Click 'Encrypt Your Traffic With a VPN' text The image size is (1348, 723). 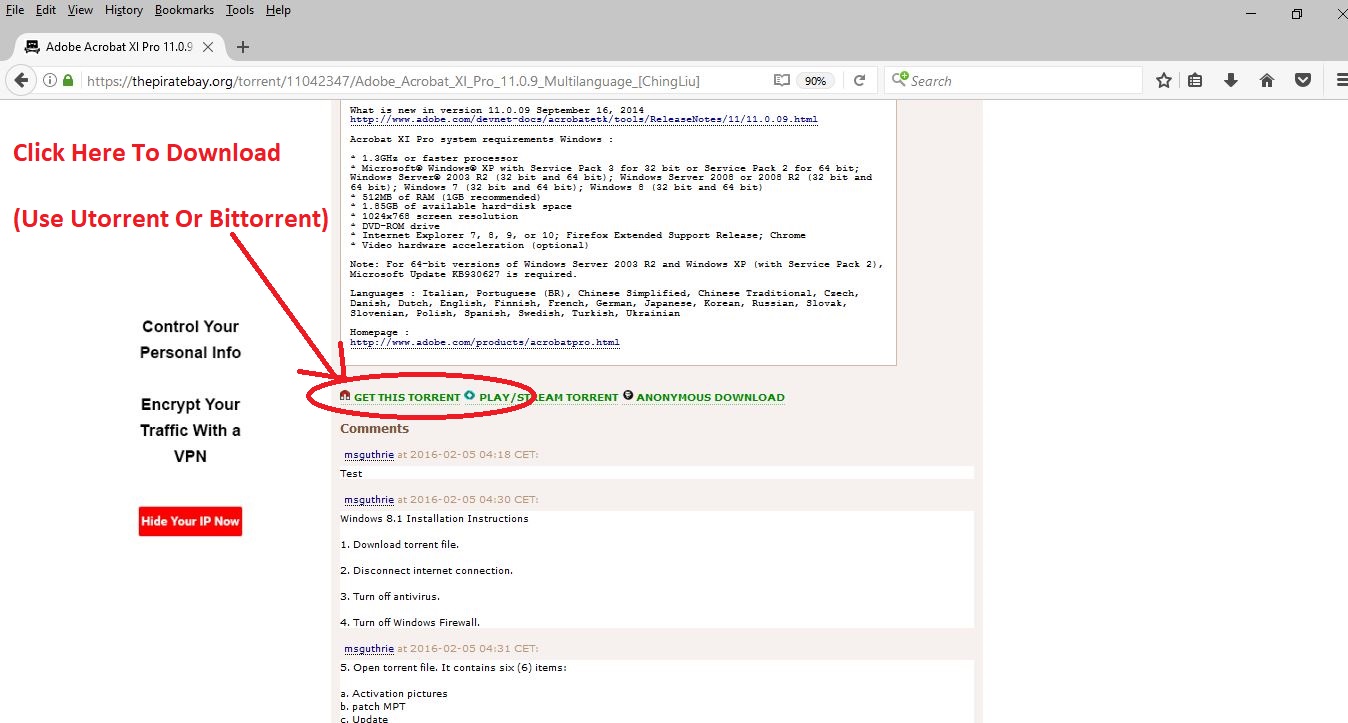tap(190, 430)
